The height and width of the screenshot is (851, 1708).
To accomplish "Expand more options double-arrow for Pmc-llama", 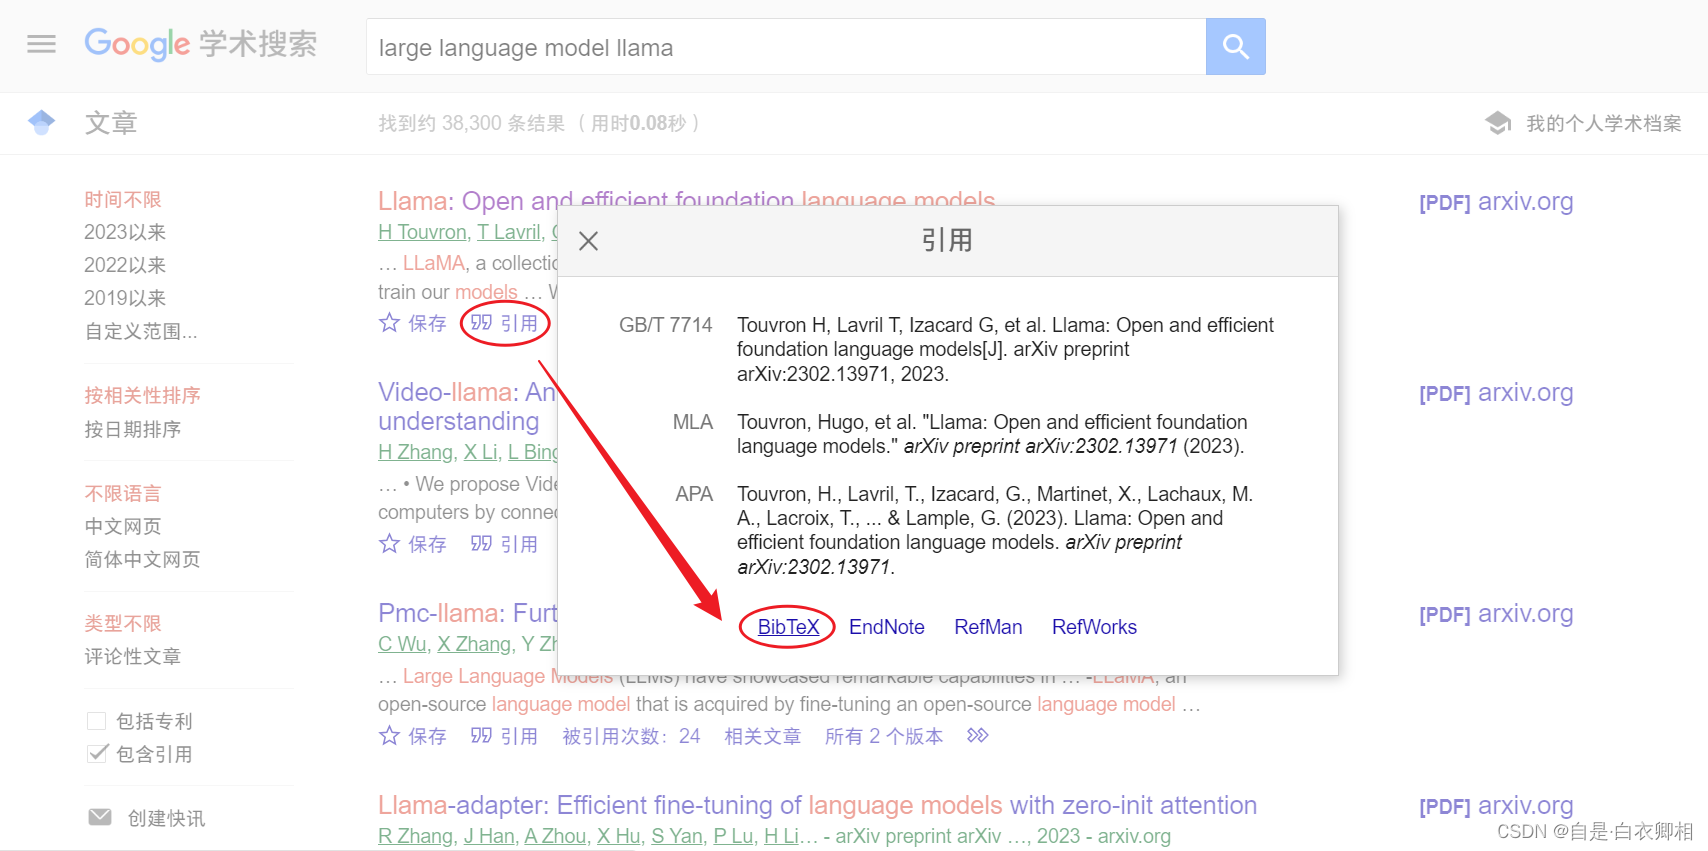I will coord(978,736).
